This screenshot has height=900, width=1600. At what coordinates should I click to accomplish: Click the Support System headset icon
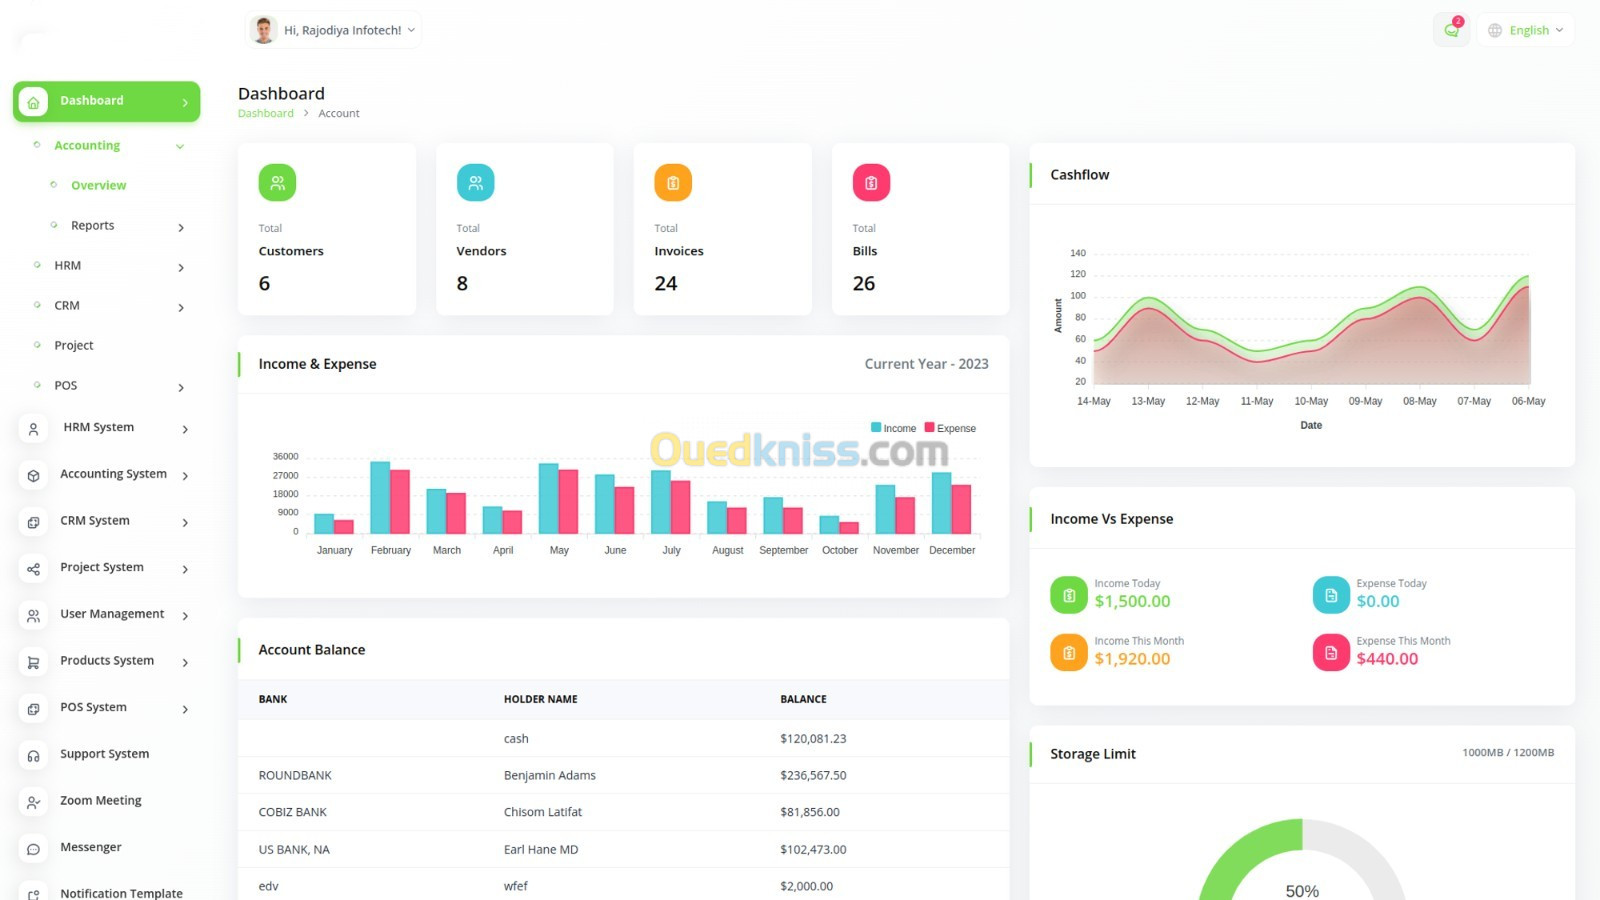(33, 756)
